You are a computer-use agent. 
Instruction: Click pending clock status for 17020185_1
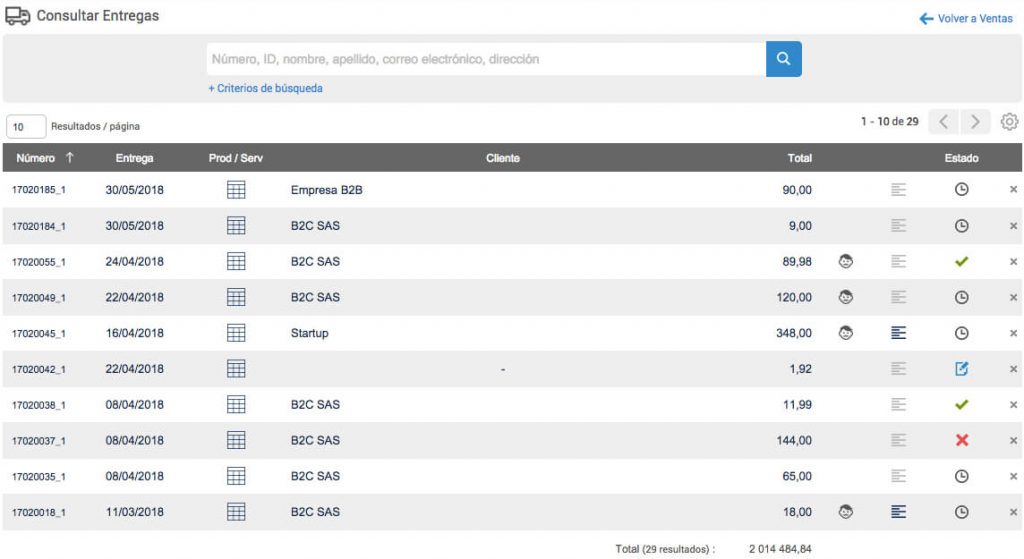961,189
